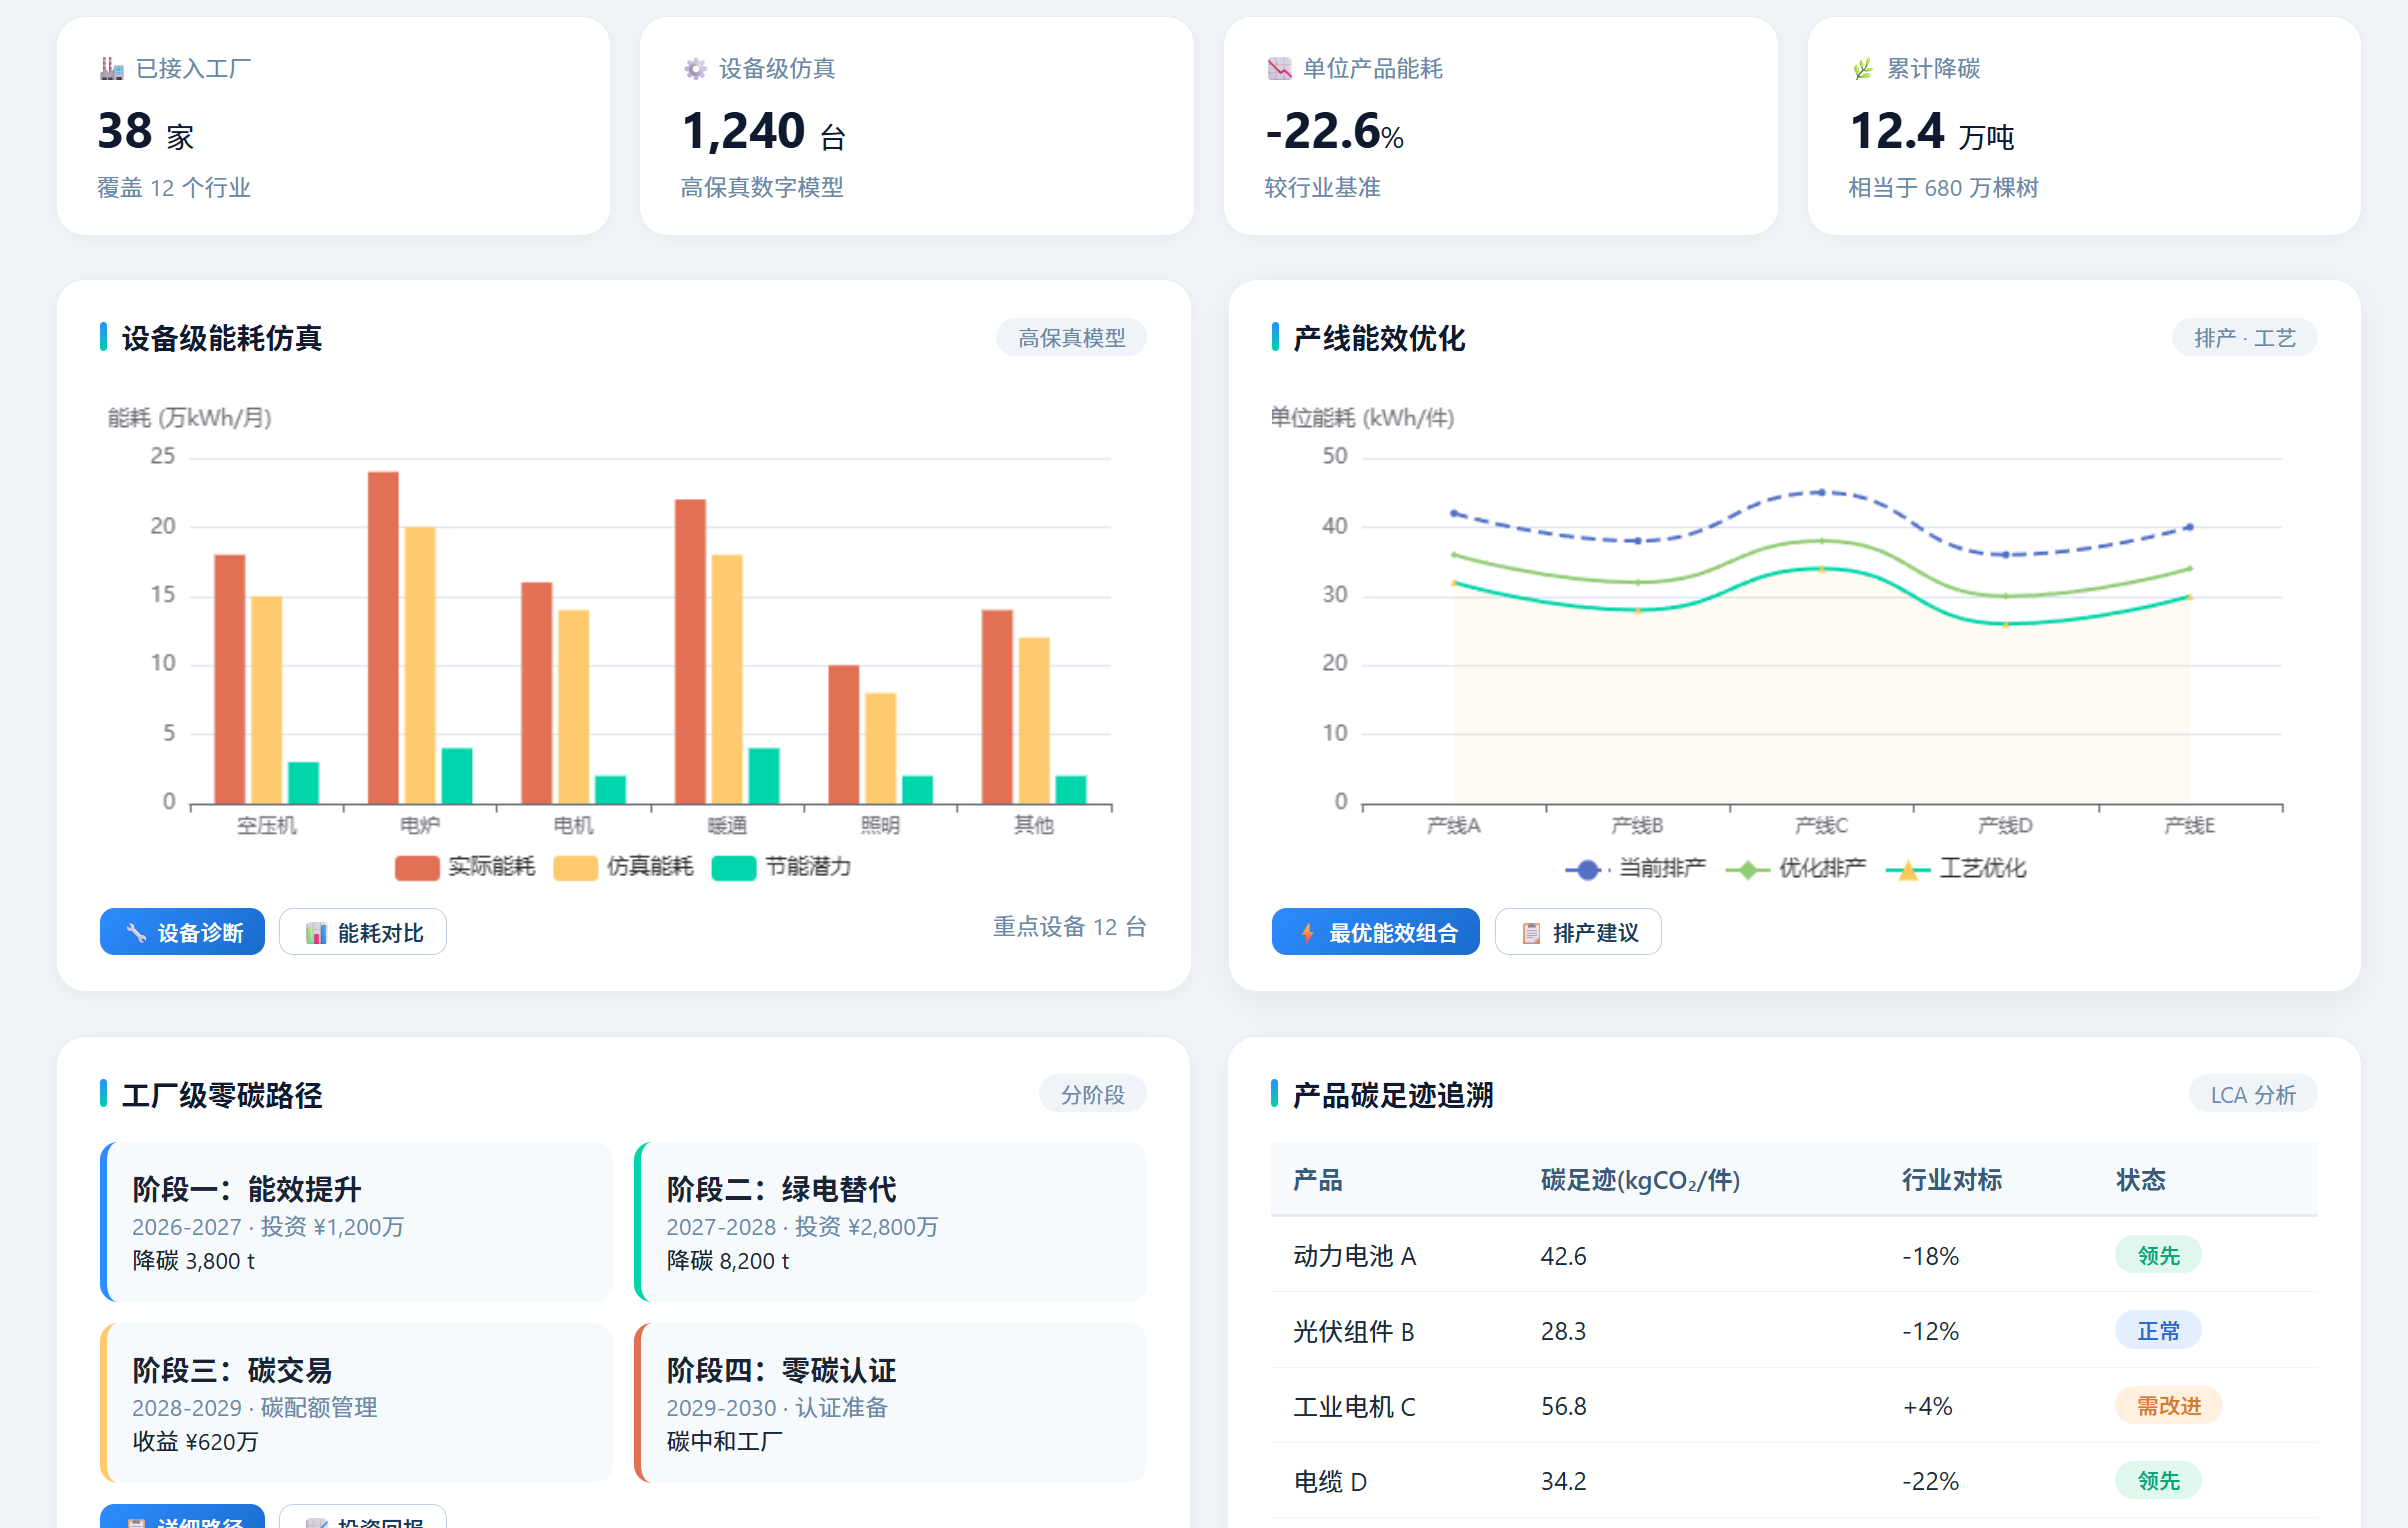2408x1528 pixels.
Task: Select the 排产 · 工艺 tag
Action: (2244, 338)
